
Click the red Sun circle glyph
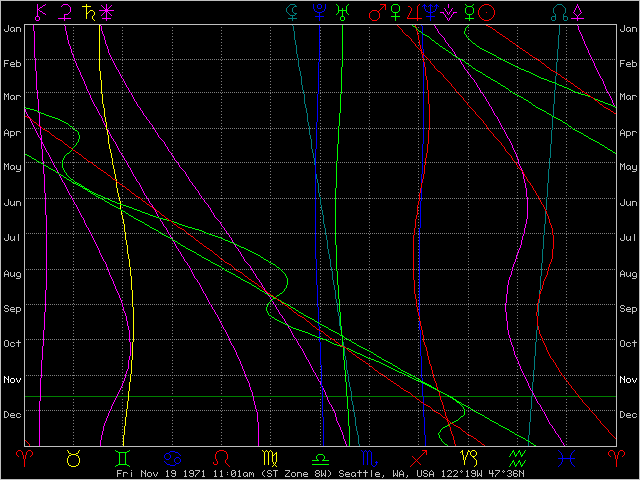487,12
